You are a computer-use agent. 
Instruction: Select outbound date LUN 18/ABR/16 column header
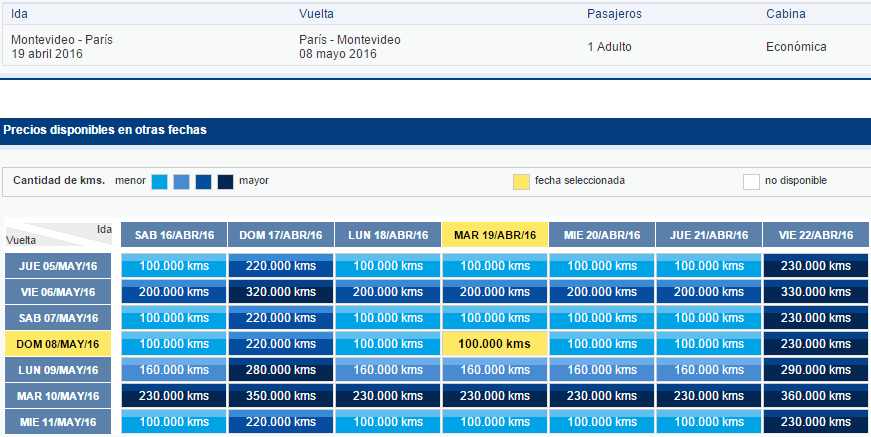[x=388, y=235]
